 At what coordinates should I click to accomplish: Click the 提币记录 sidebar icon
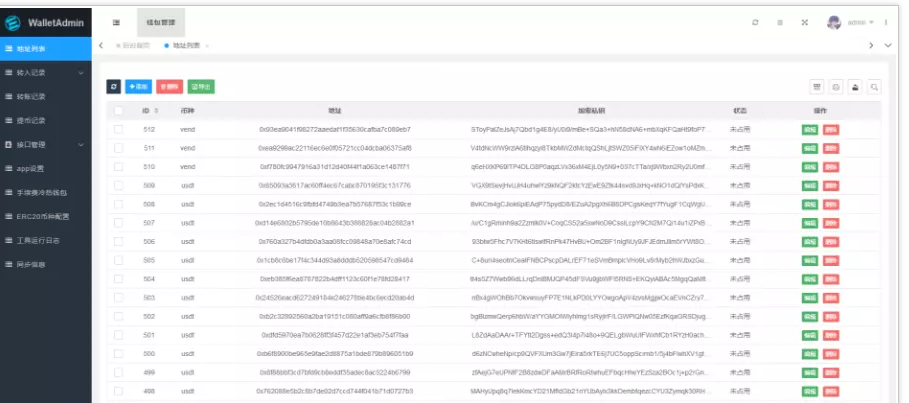(9, 121)
